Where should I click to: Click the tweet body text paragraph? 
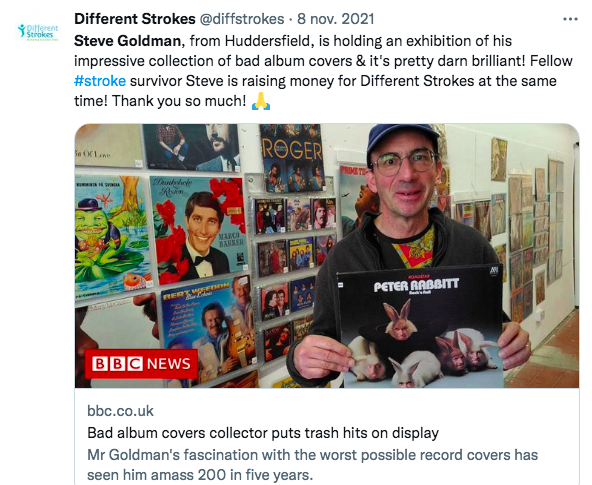[x=323, y=71]
